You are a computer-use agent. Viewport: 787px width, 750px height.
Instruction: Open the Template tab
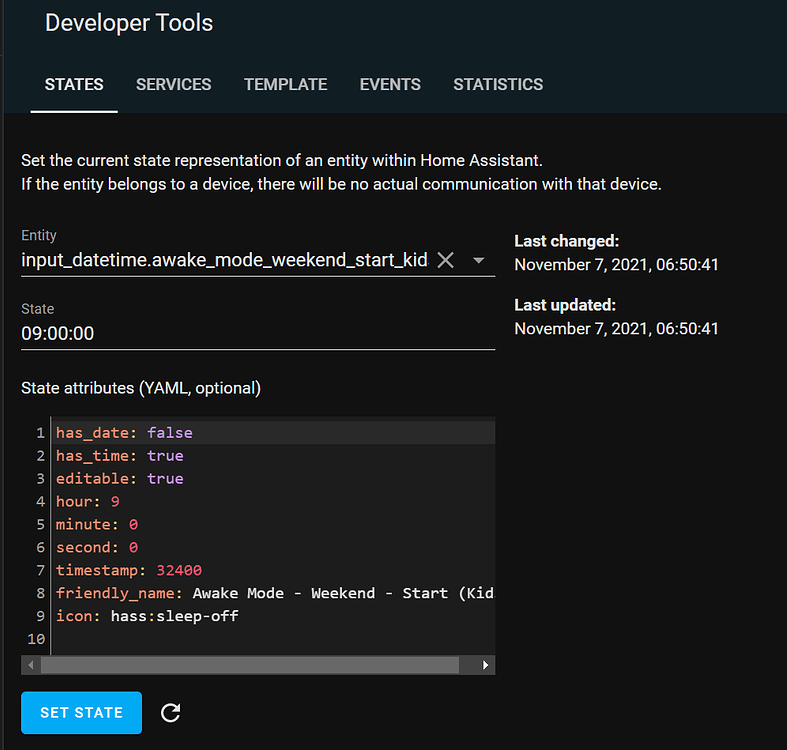(285, 84)
